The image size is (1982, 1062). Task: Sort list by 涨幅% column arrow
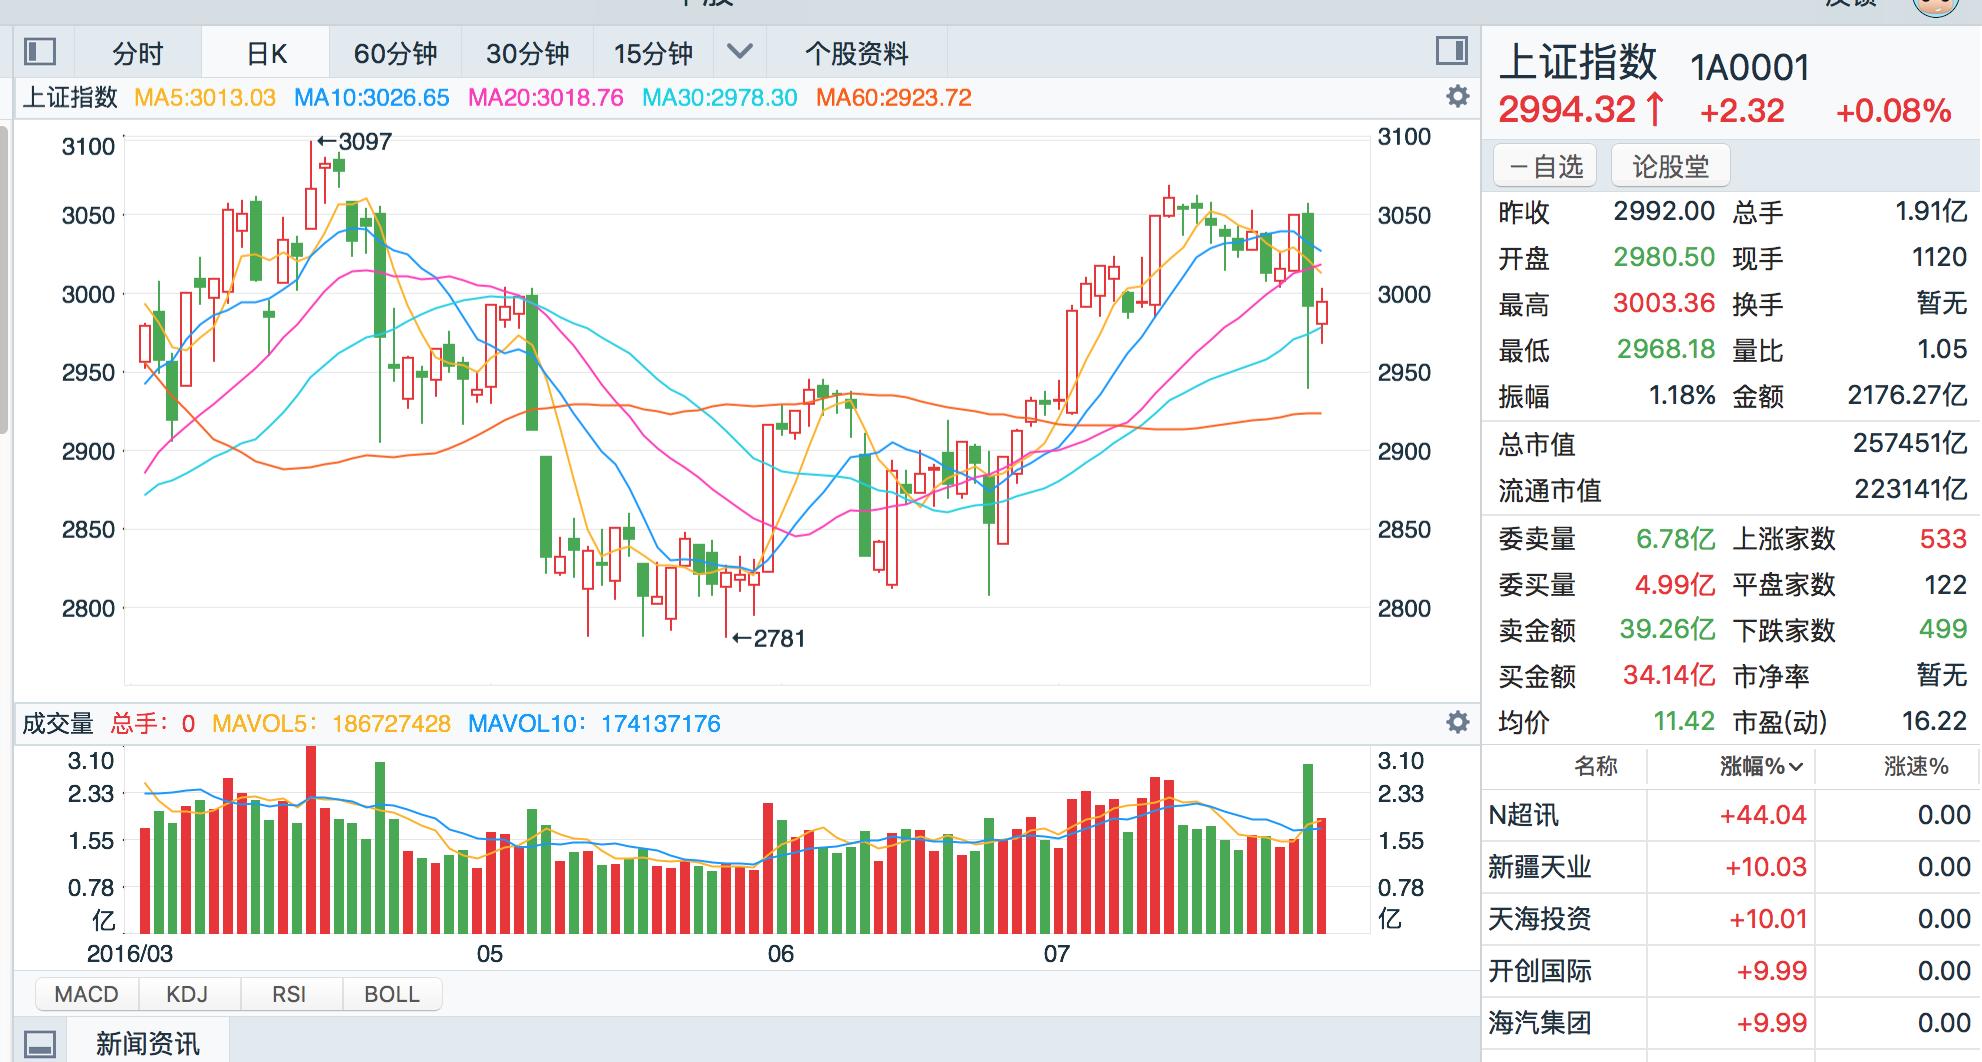point(1796,767)
